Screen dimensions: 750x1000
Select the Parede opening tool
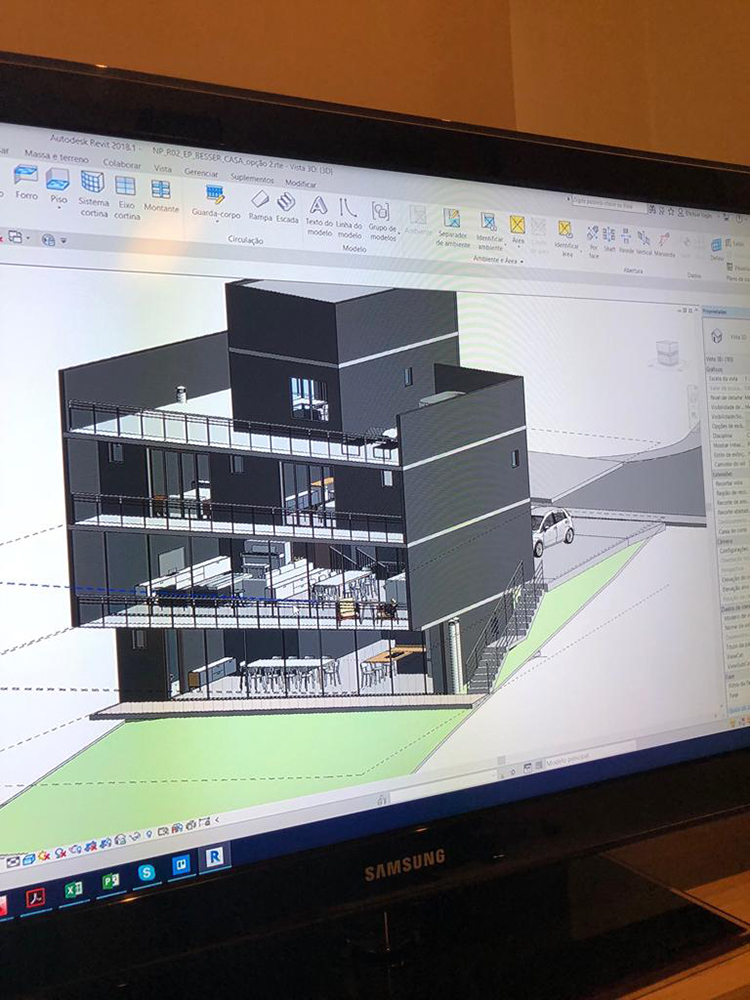[x=626, y=241]
